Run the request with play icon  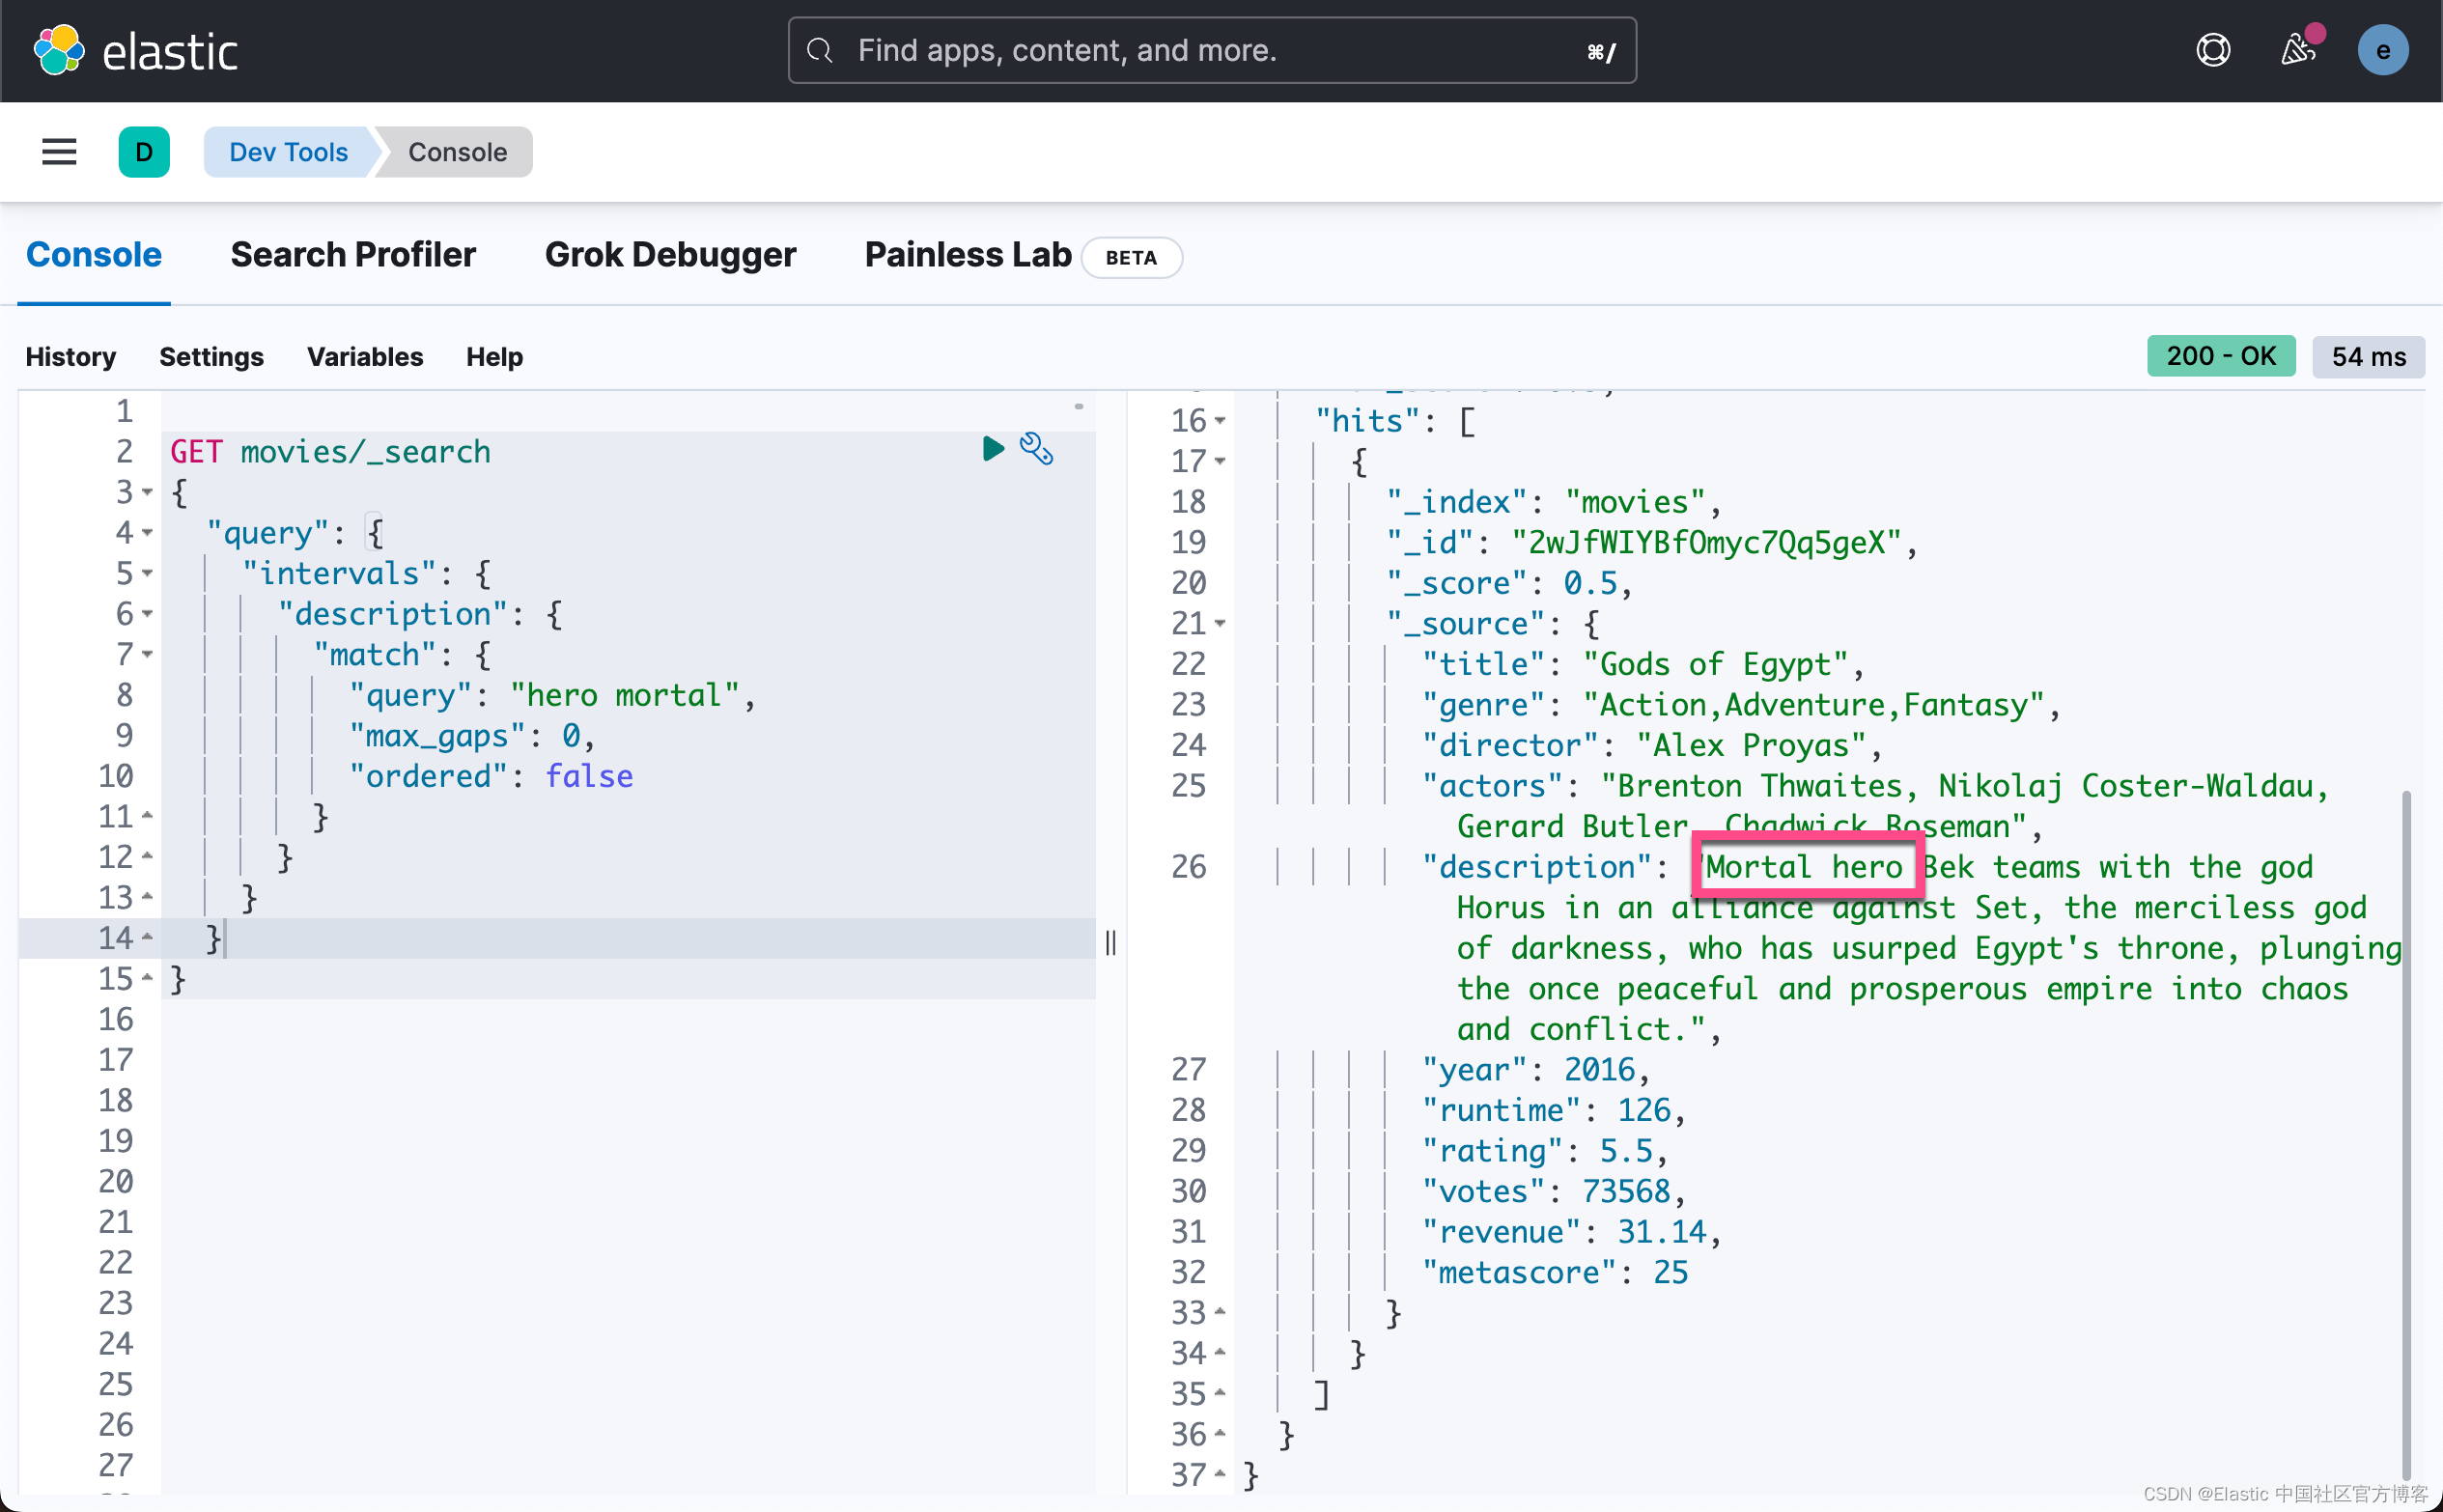[992, 449]
